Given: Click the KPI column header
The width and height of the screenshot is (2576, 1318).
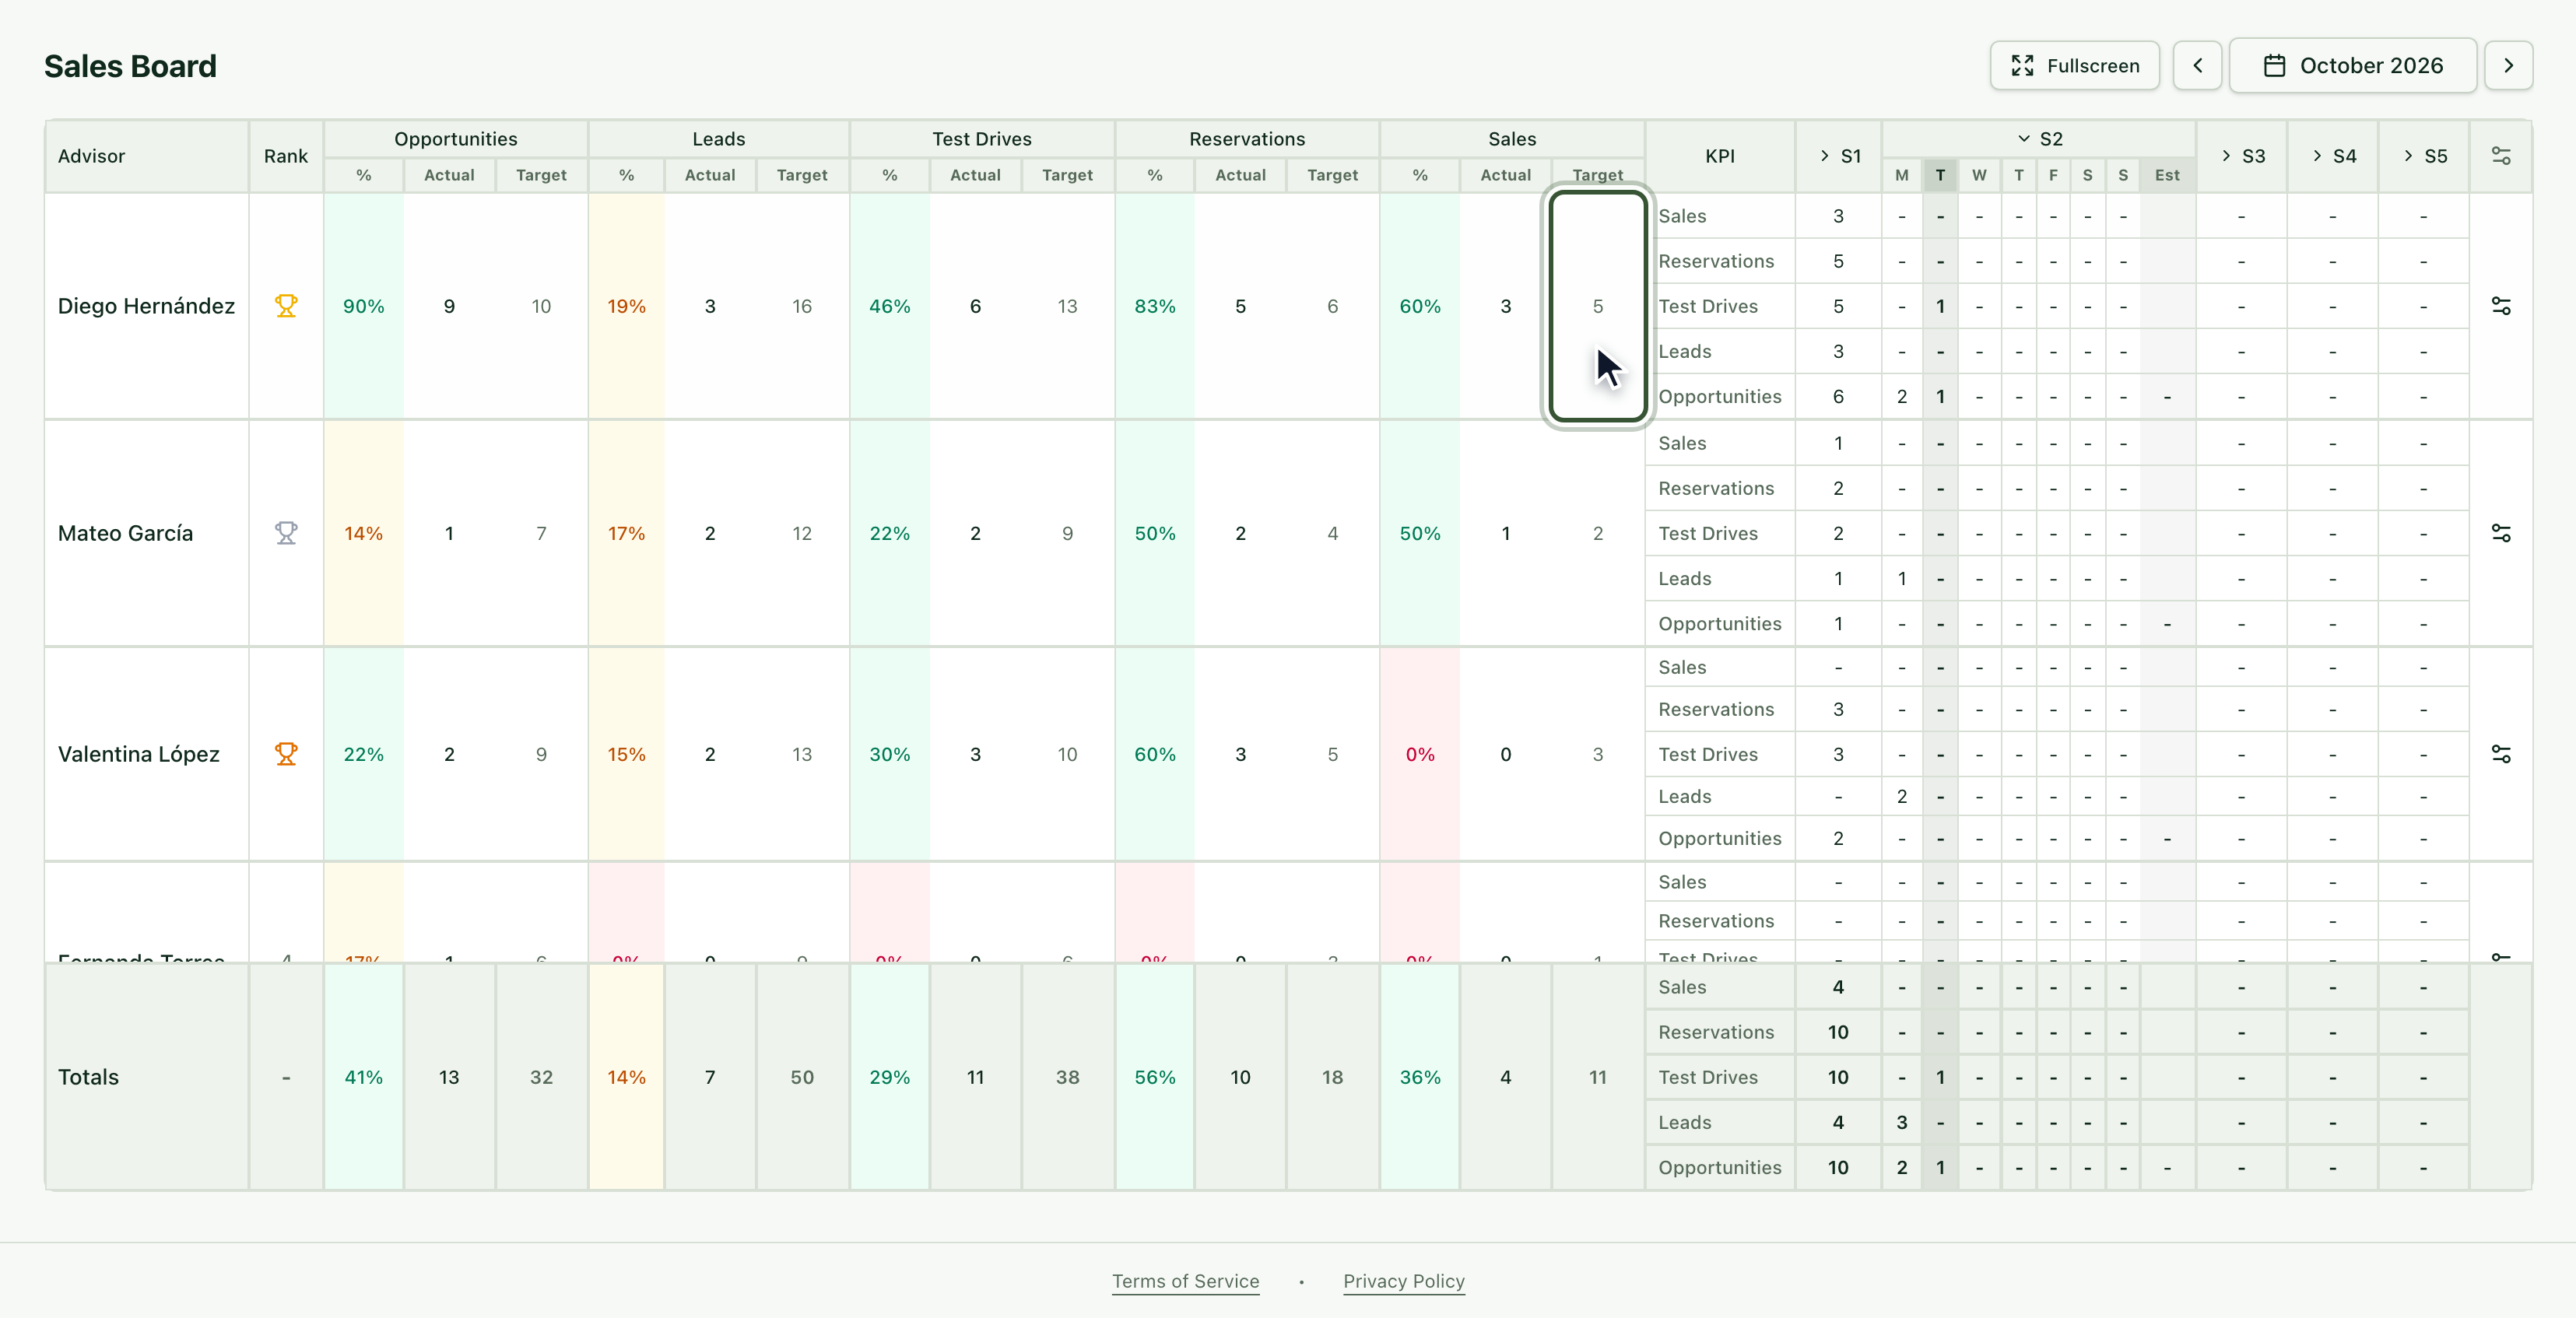Looking at the screenshot, I should pos(1719,156).
